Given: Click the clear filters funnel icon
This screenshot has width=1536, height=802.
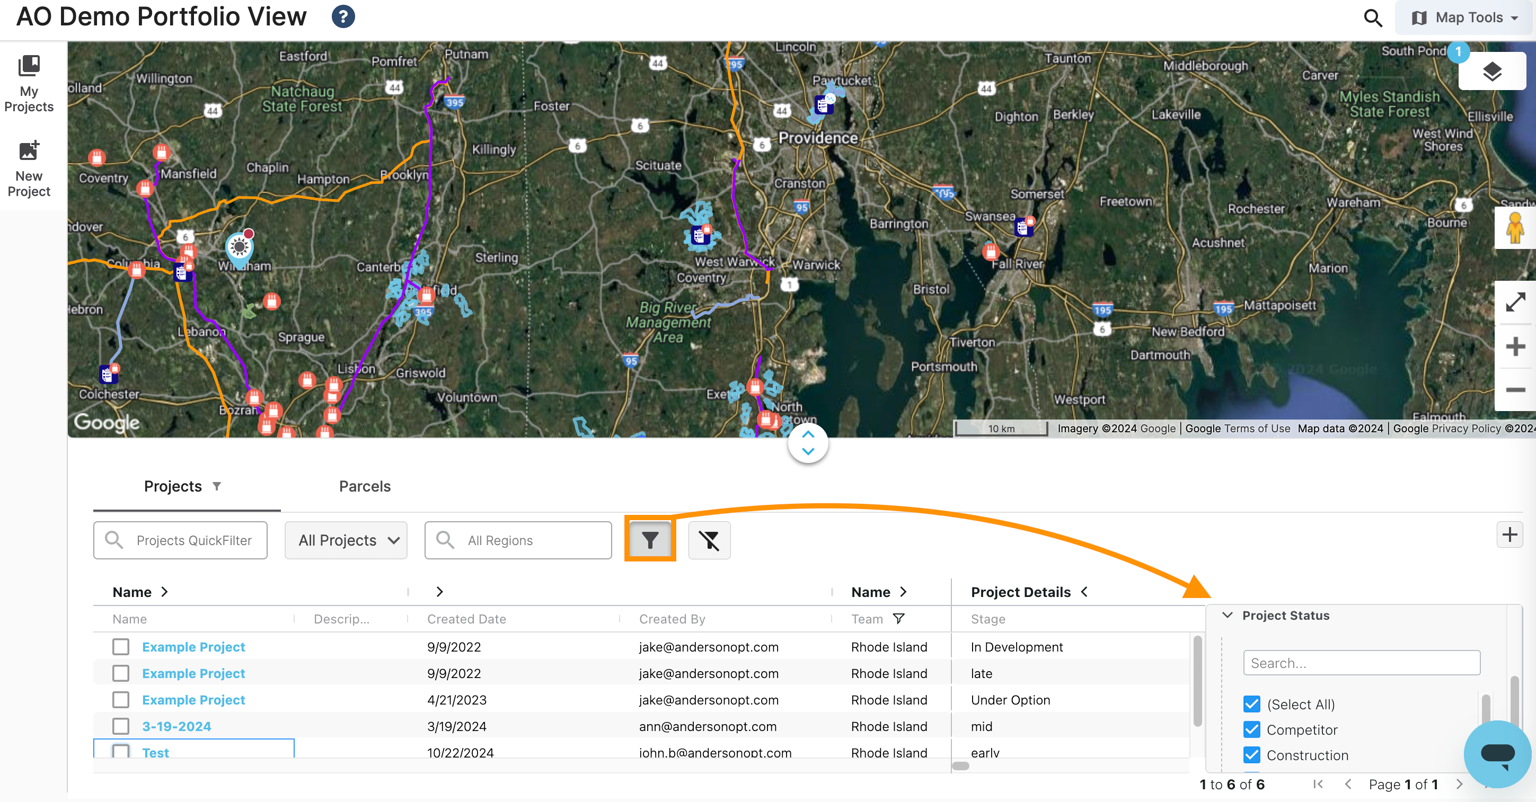Looking at the screenshot, I should point(709,540).
